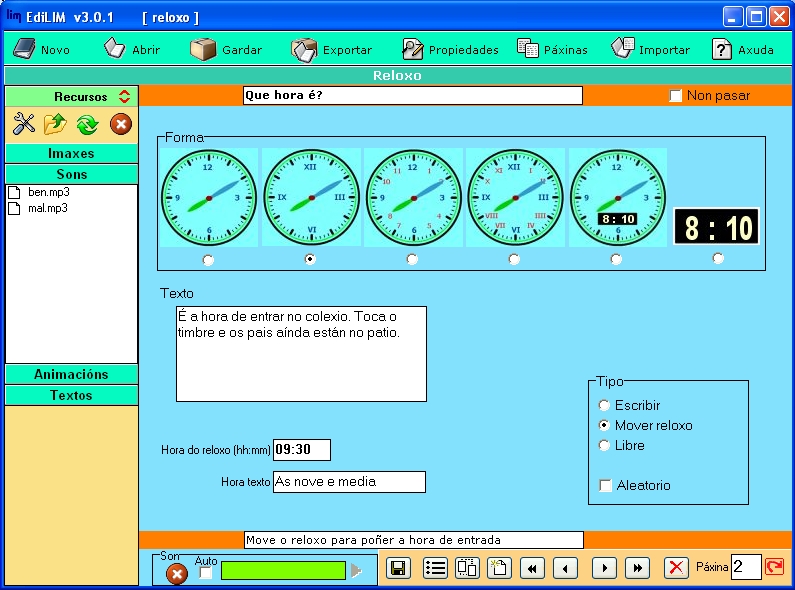Viewport: 795px width, 590px height.
Task: Expand the Animacións resources section
Action: pos(71,374)
